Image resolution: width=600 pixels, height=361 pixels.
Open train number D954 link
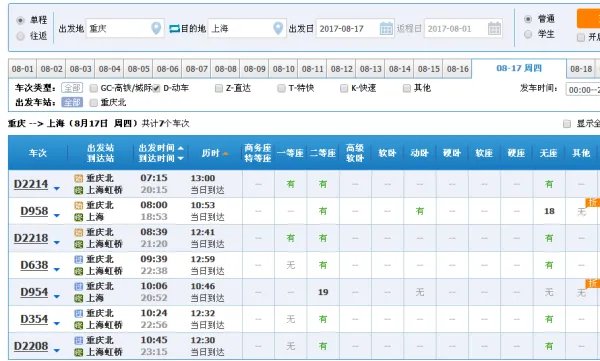click(34, 292)
